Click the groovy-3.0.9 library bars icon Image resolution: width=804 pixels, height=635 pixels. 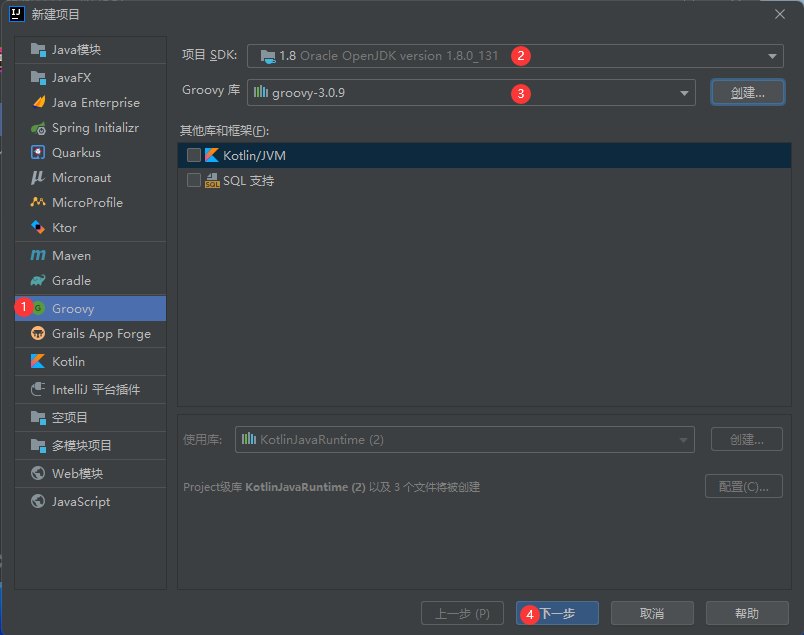(261, 92)
